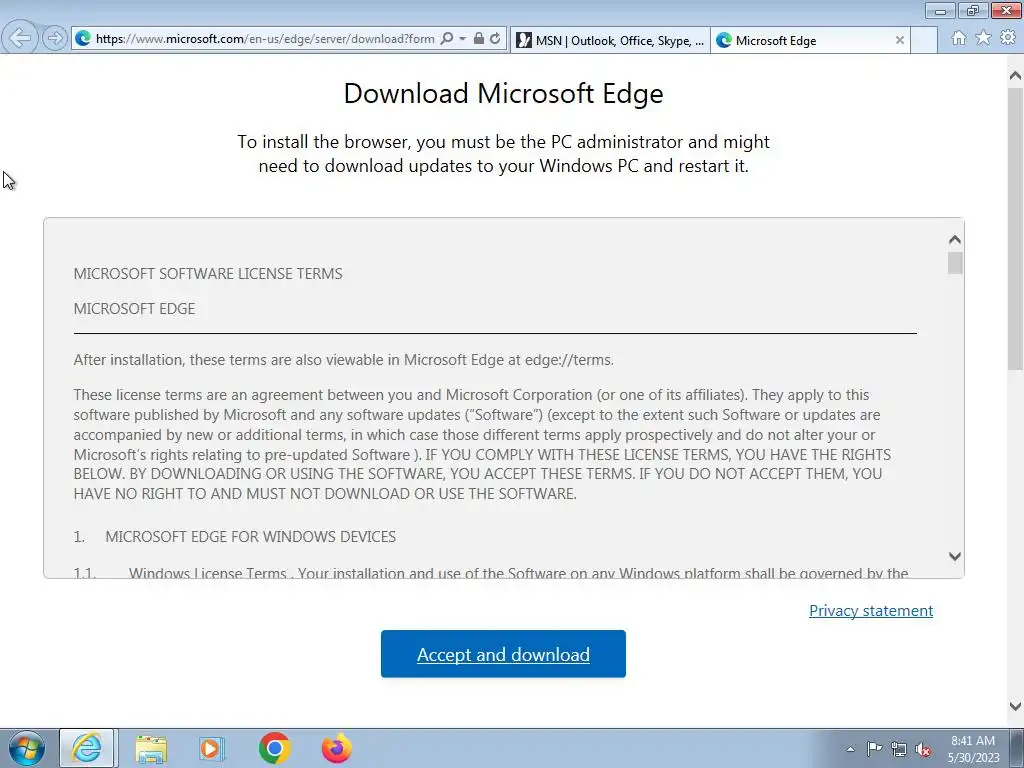Click the 'MICROSOFT EDGE' license subtitle

[x=134, y=308]
